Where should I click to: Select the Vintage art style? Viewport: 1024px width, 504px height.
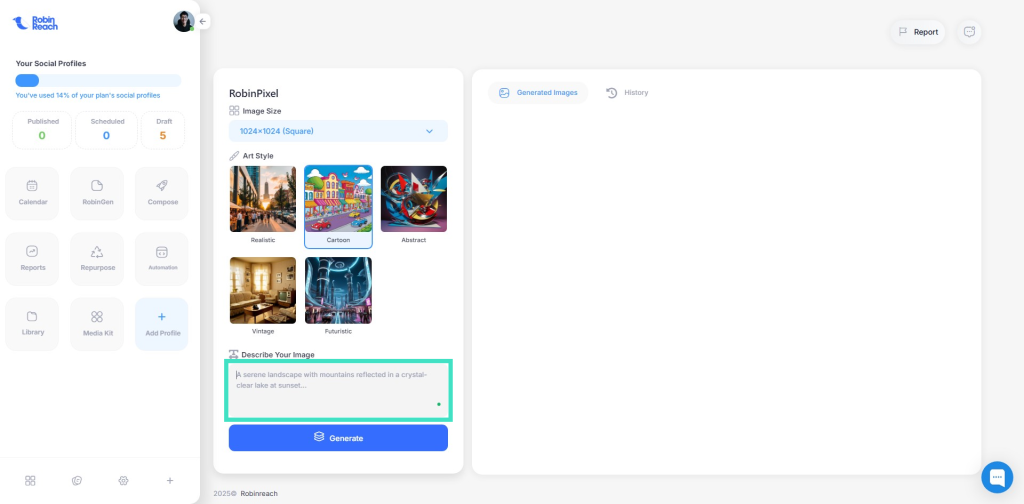263,296
